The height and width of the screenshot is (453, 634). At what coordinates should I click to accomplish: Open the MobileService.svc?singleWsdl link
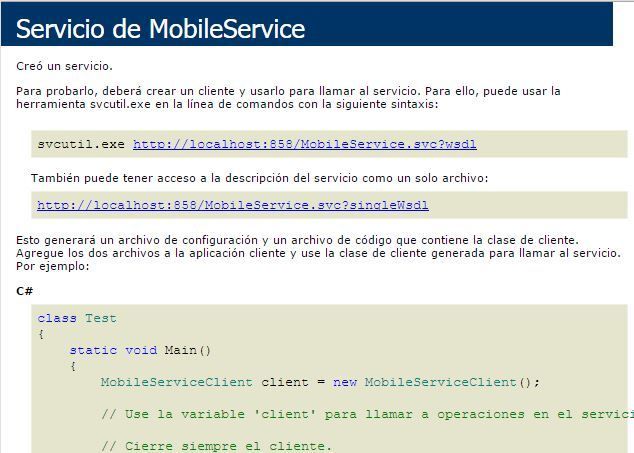point(233,205)
